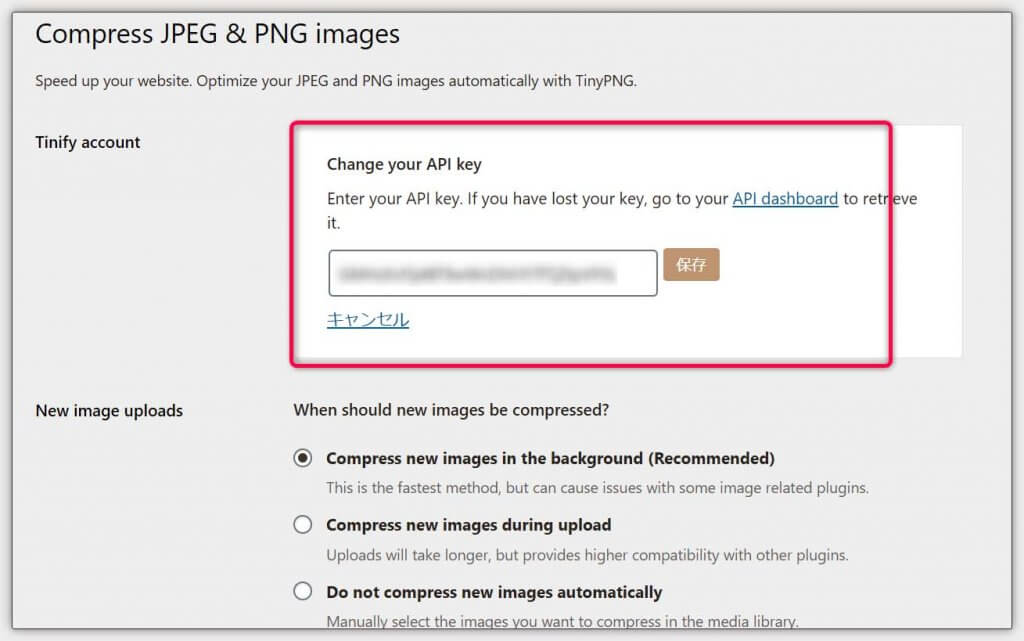The image size is (1024, 641).
Task: Click the "Tinify account" section label
Action: 88,142
